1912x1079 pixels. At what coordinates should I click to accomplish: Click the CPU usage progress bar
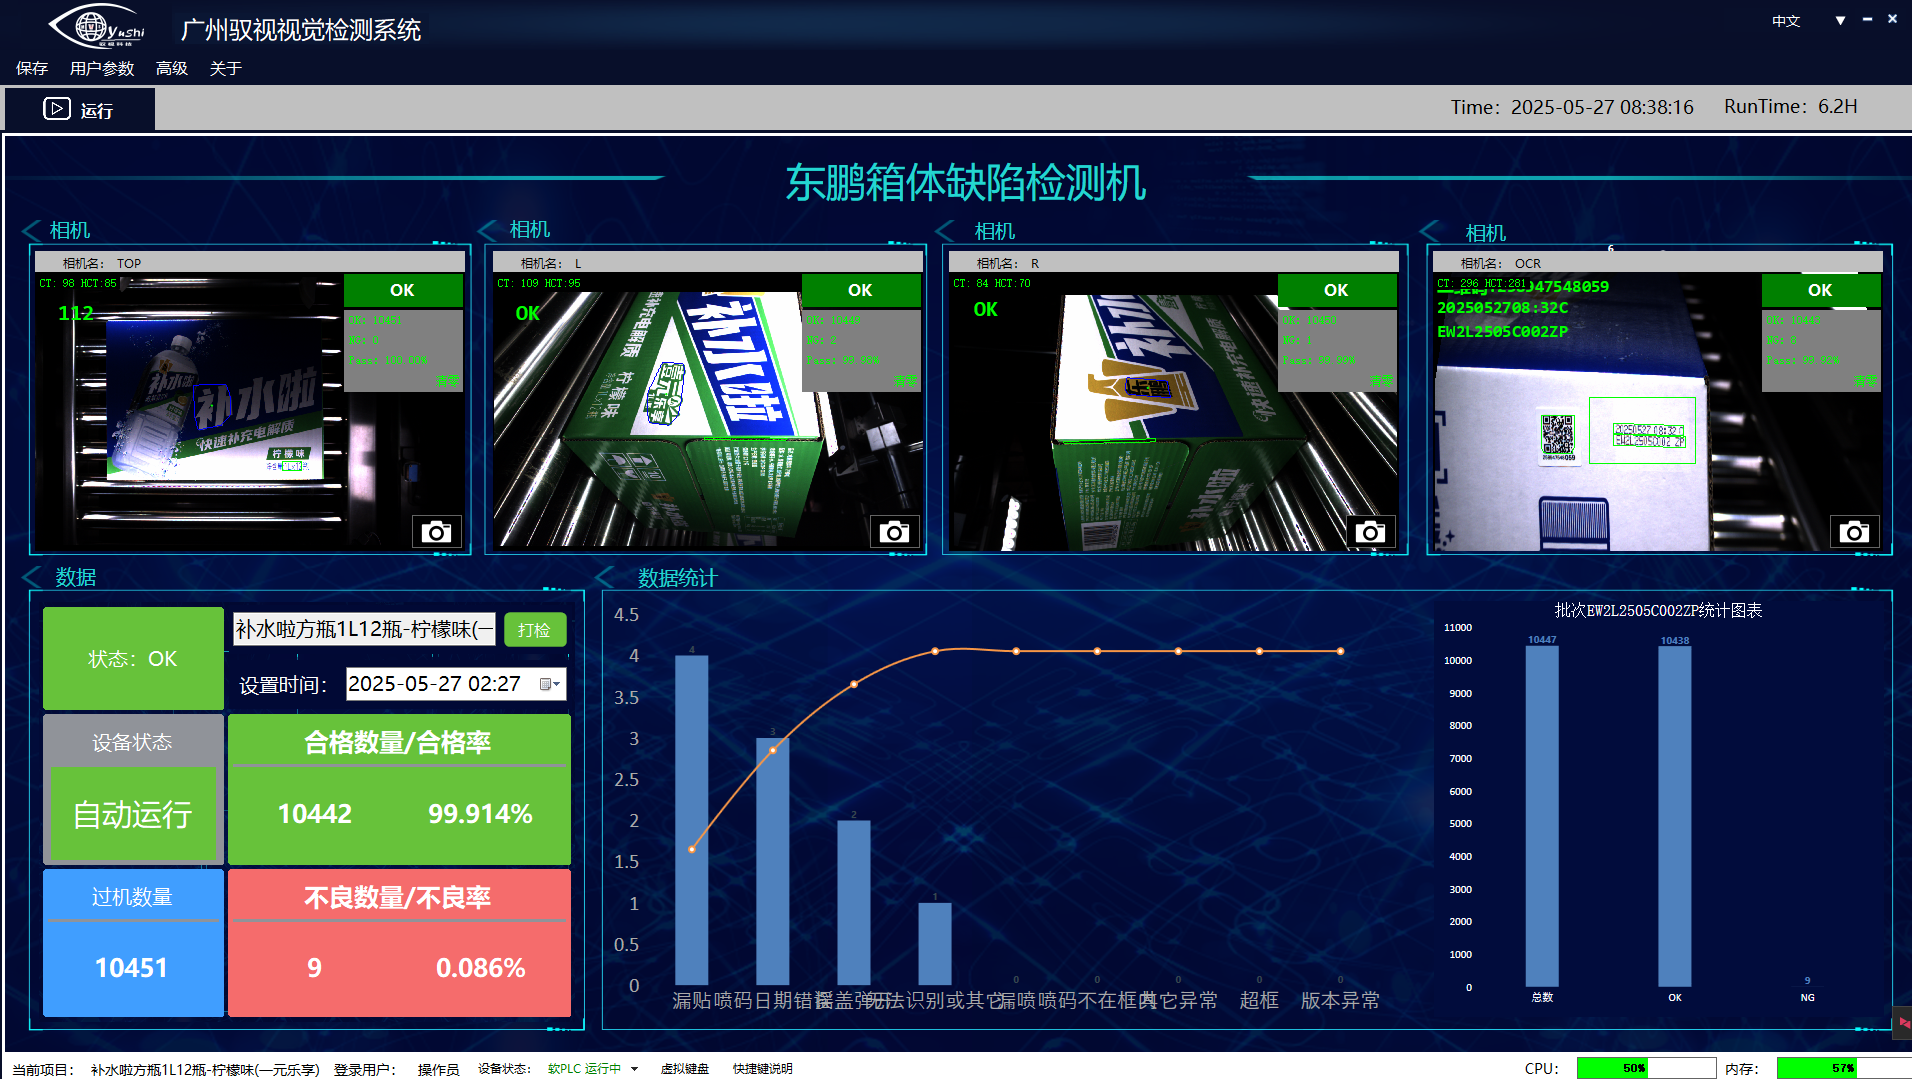coord(1645,1068)
